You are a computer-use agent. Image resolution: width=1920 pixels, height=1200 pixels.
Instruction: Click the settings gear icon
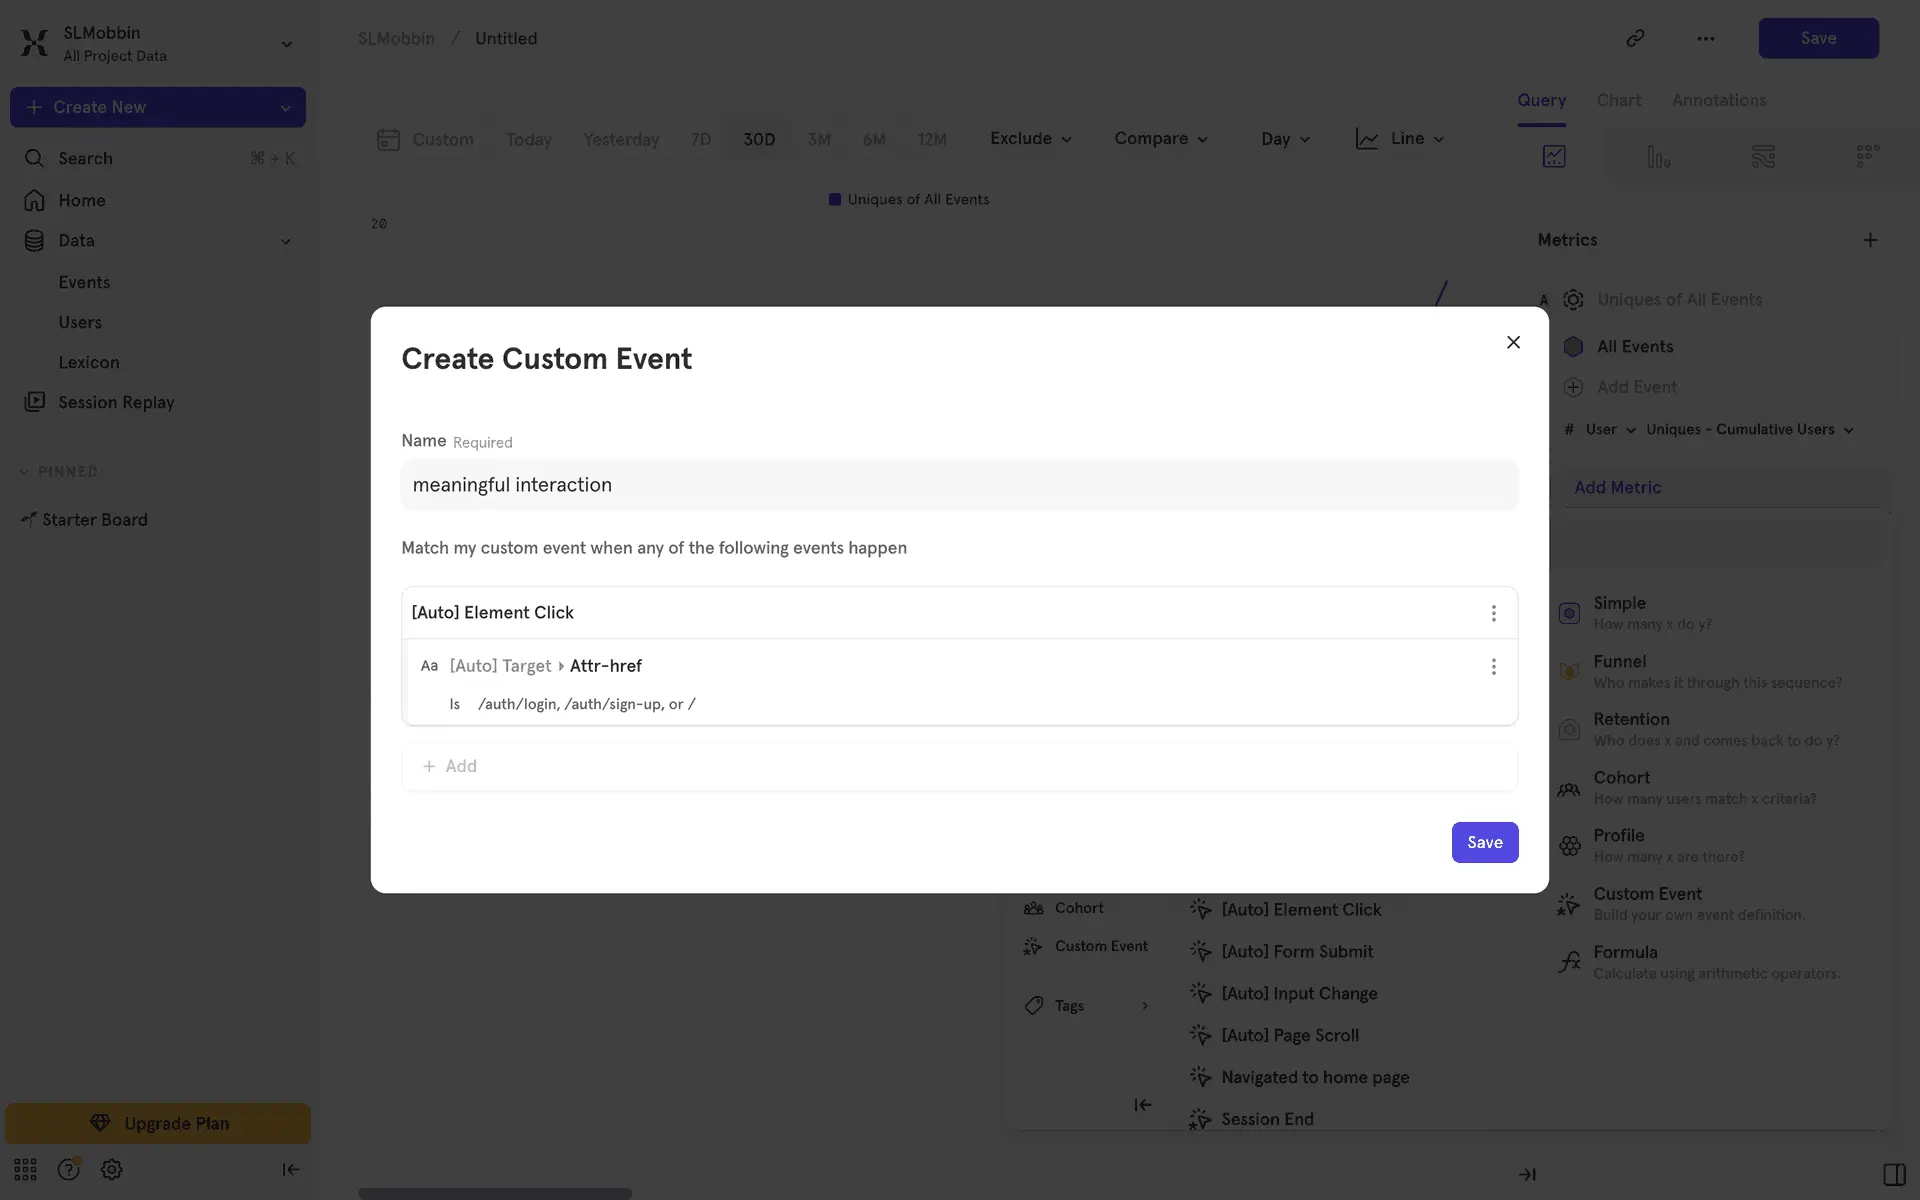(112, 1169)
